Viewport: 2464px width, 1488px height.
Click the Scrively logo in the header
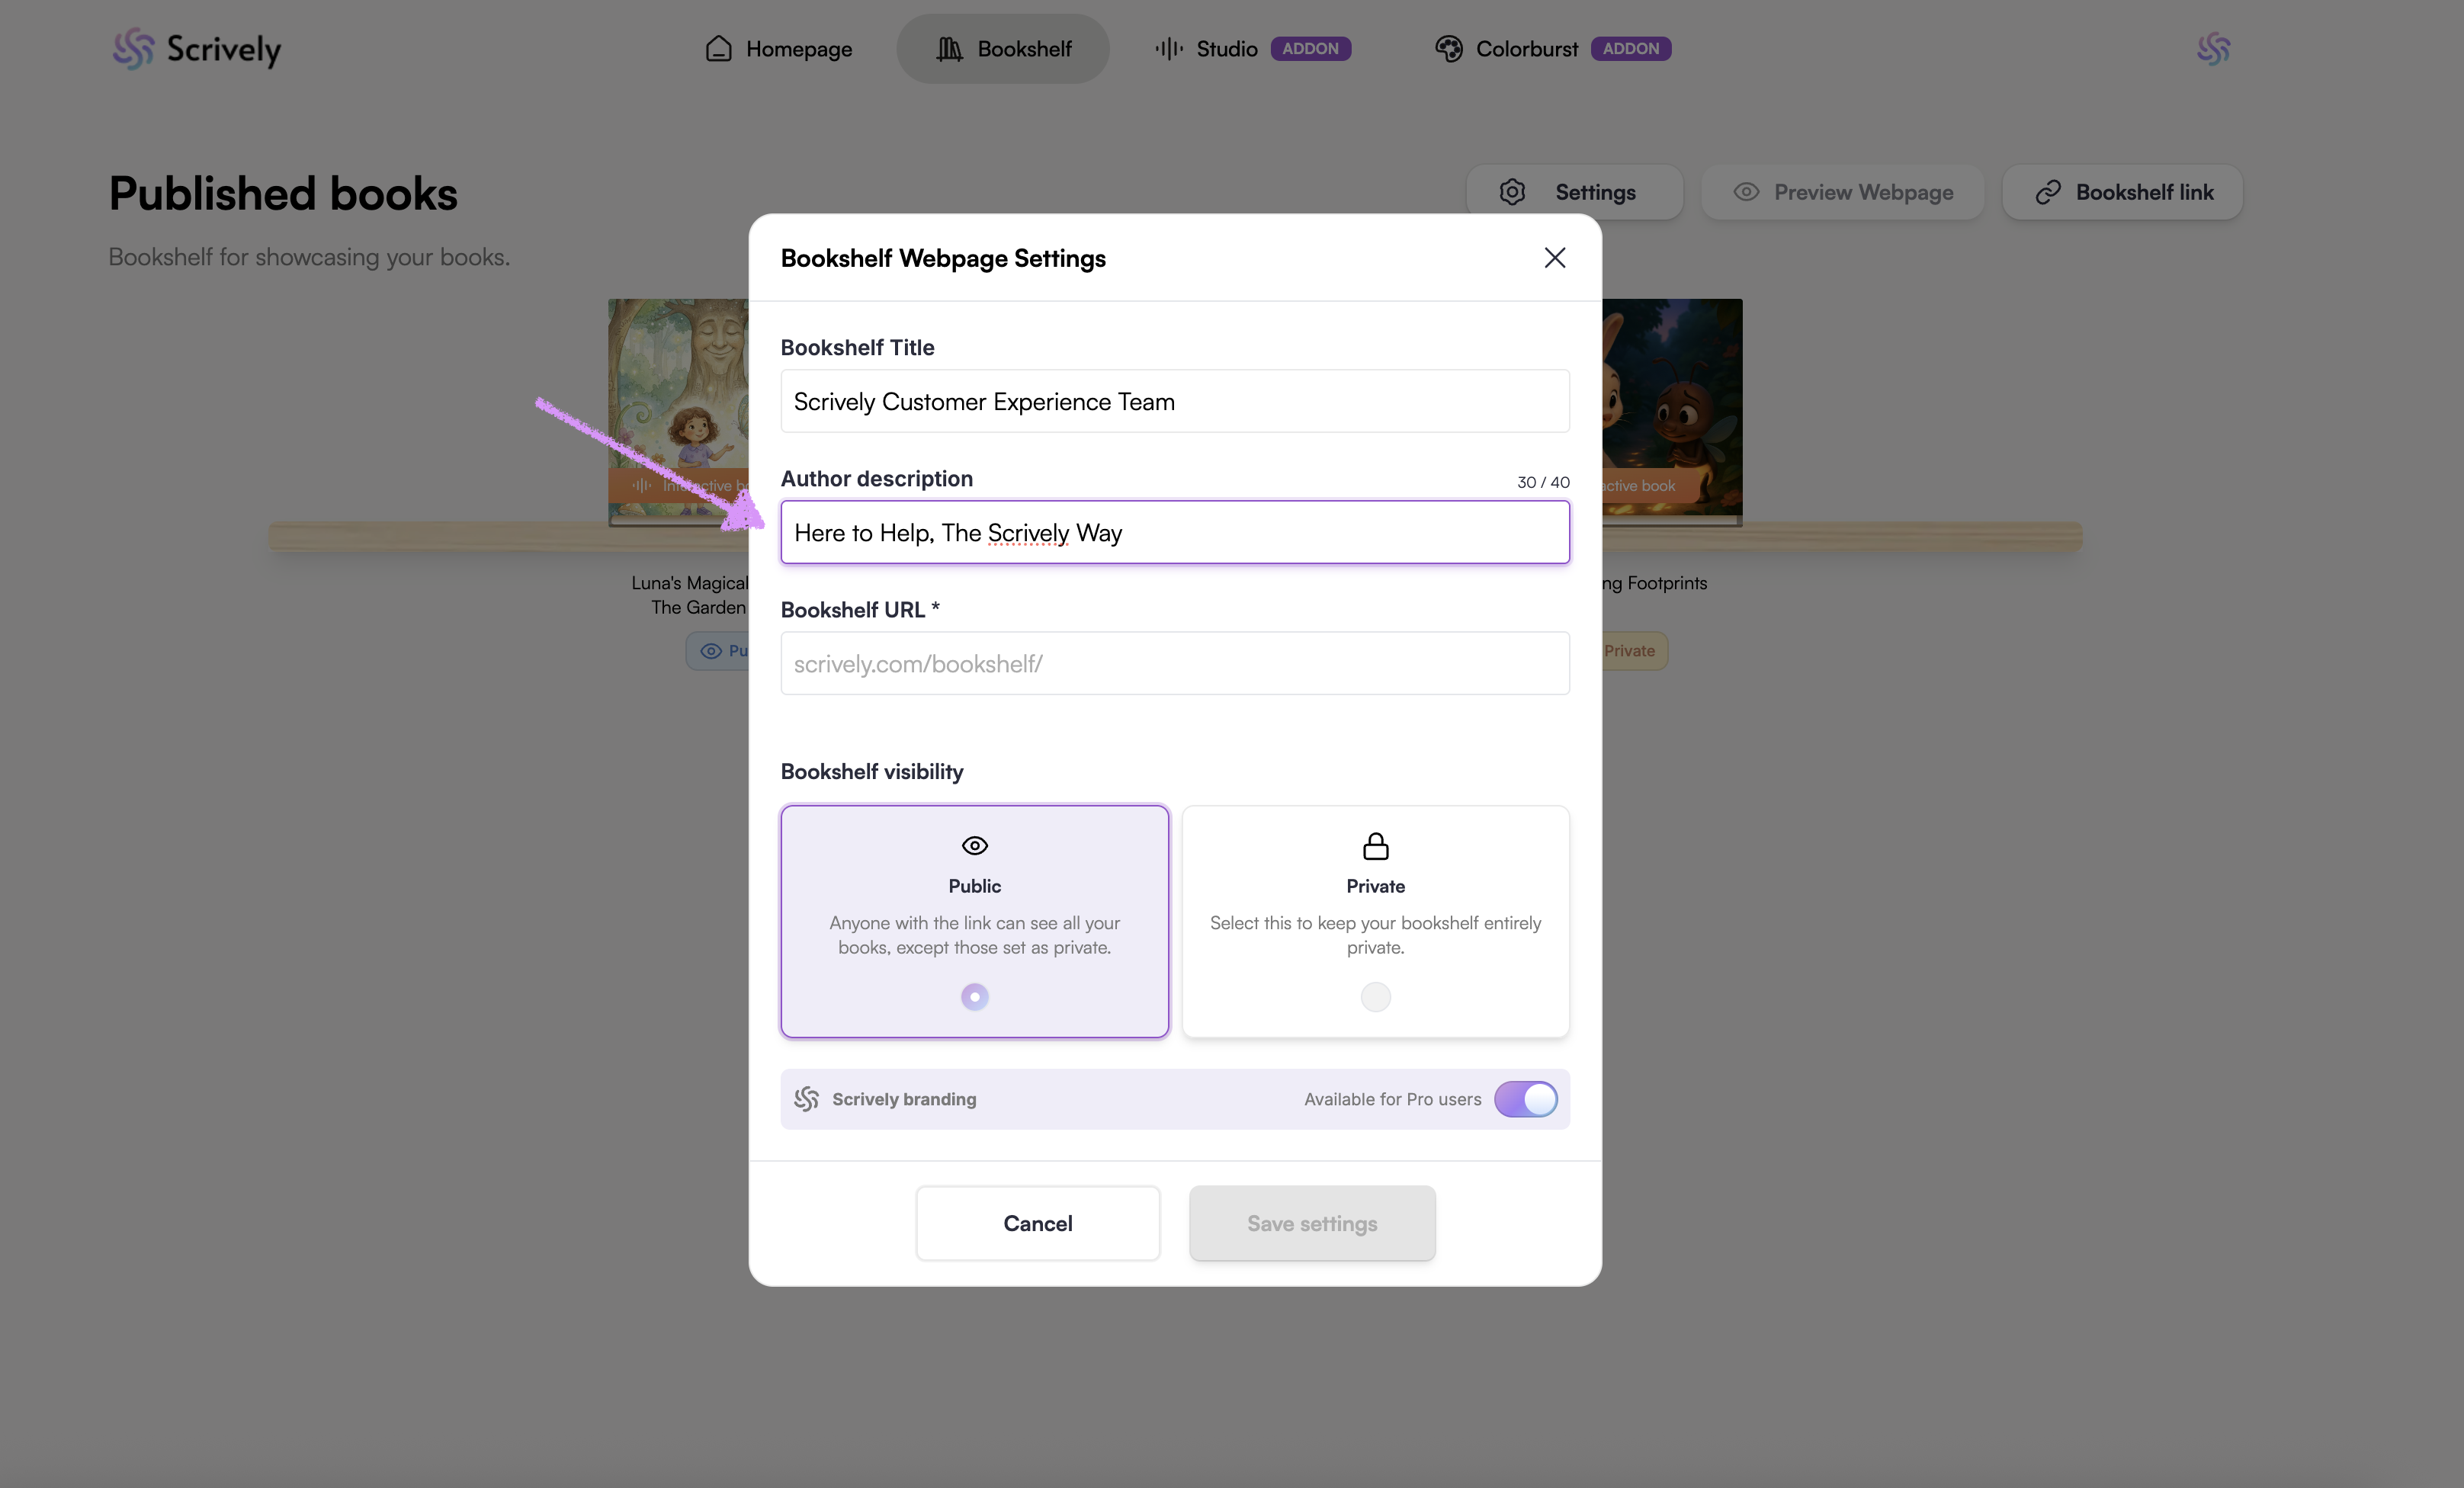pyautogui.click(x=196, y=49)
